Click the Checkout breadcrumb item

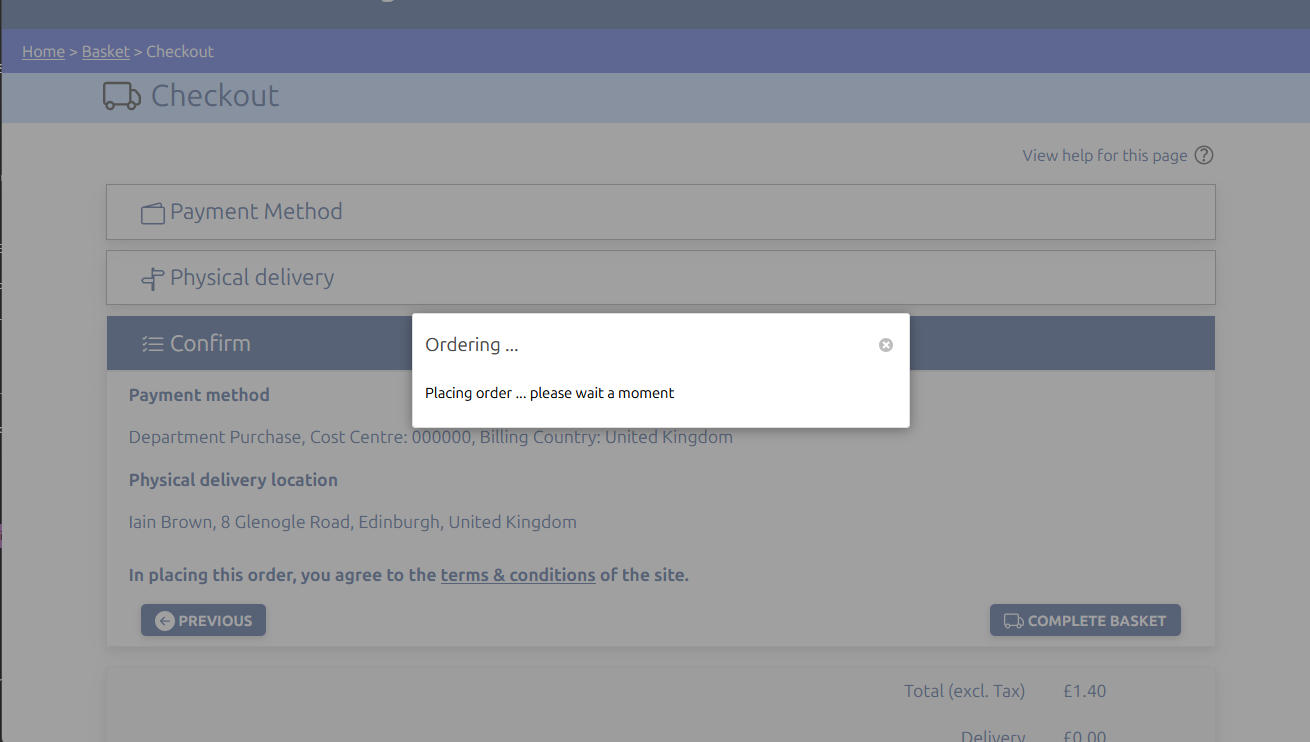180,52
